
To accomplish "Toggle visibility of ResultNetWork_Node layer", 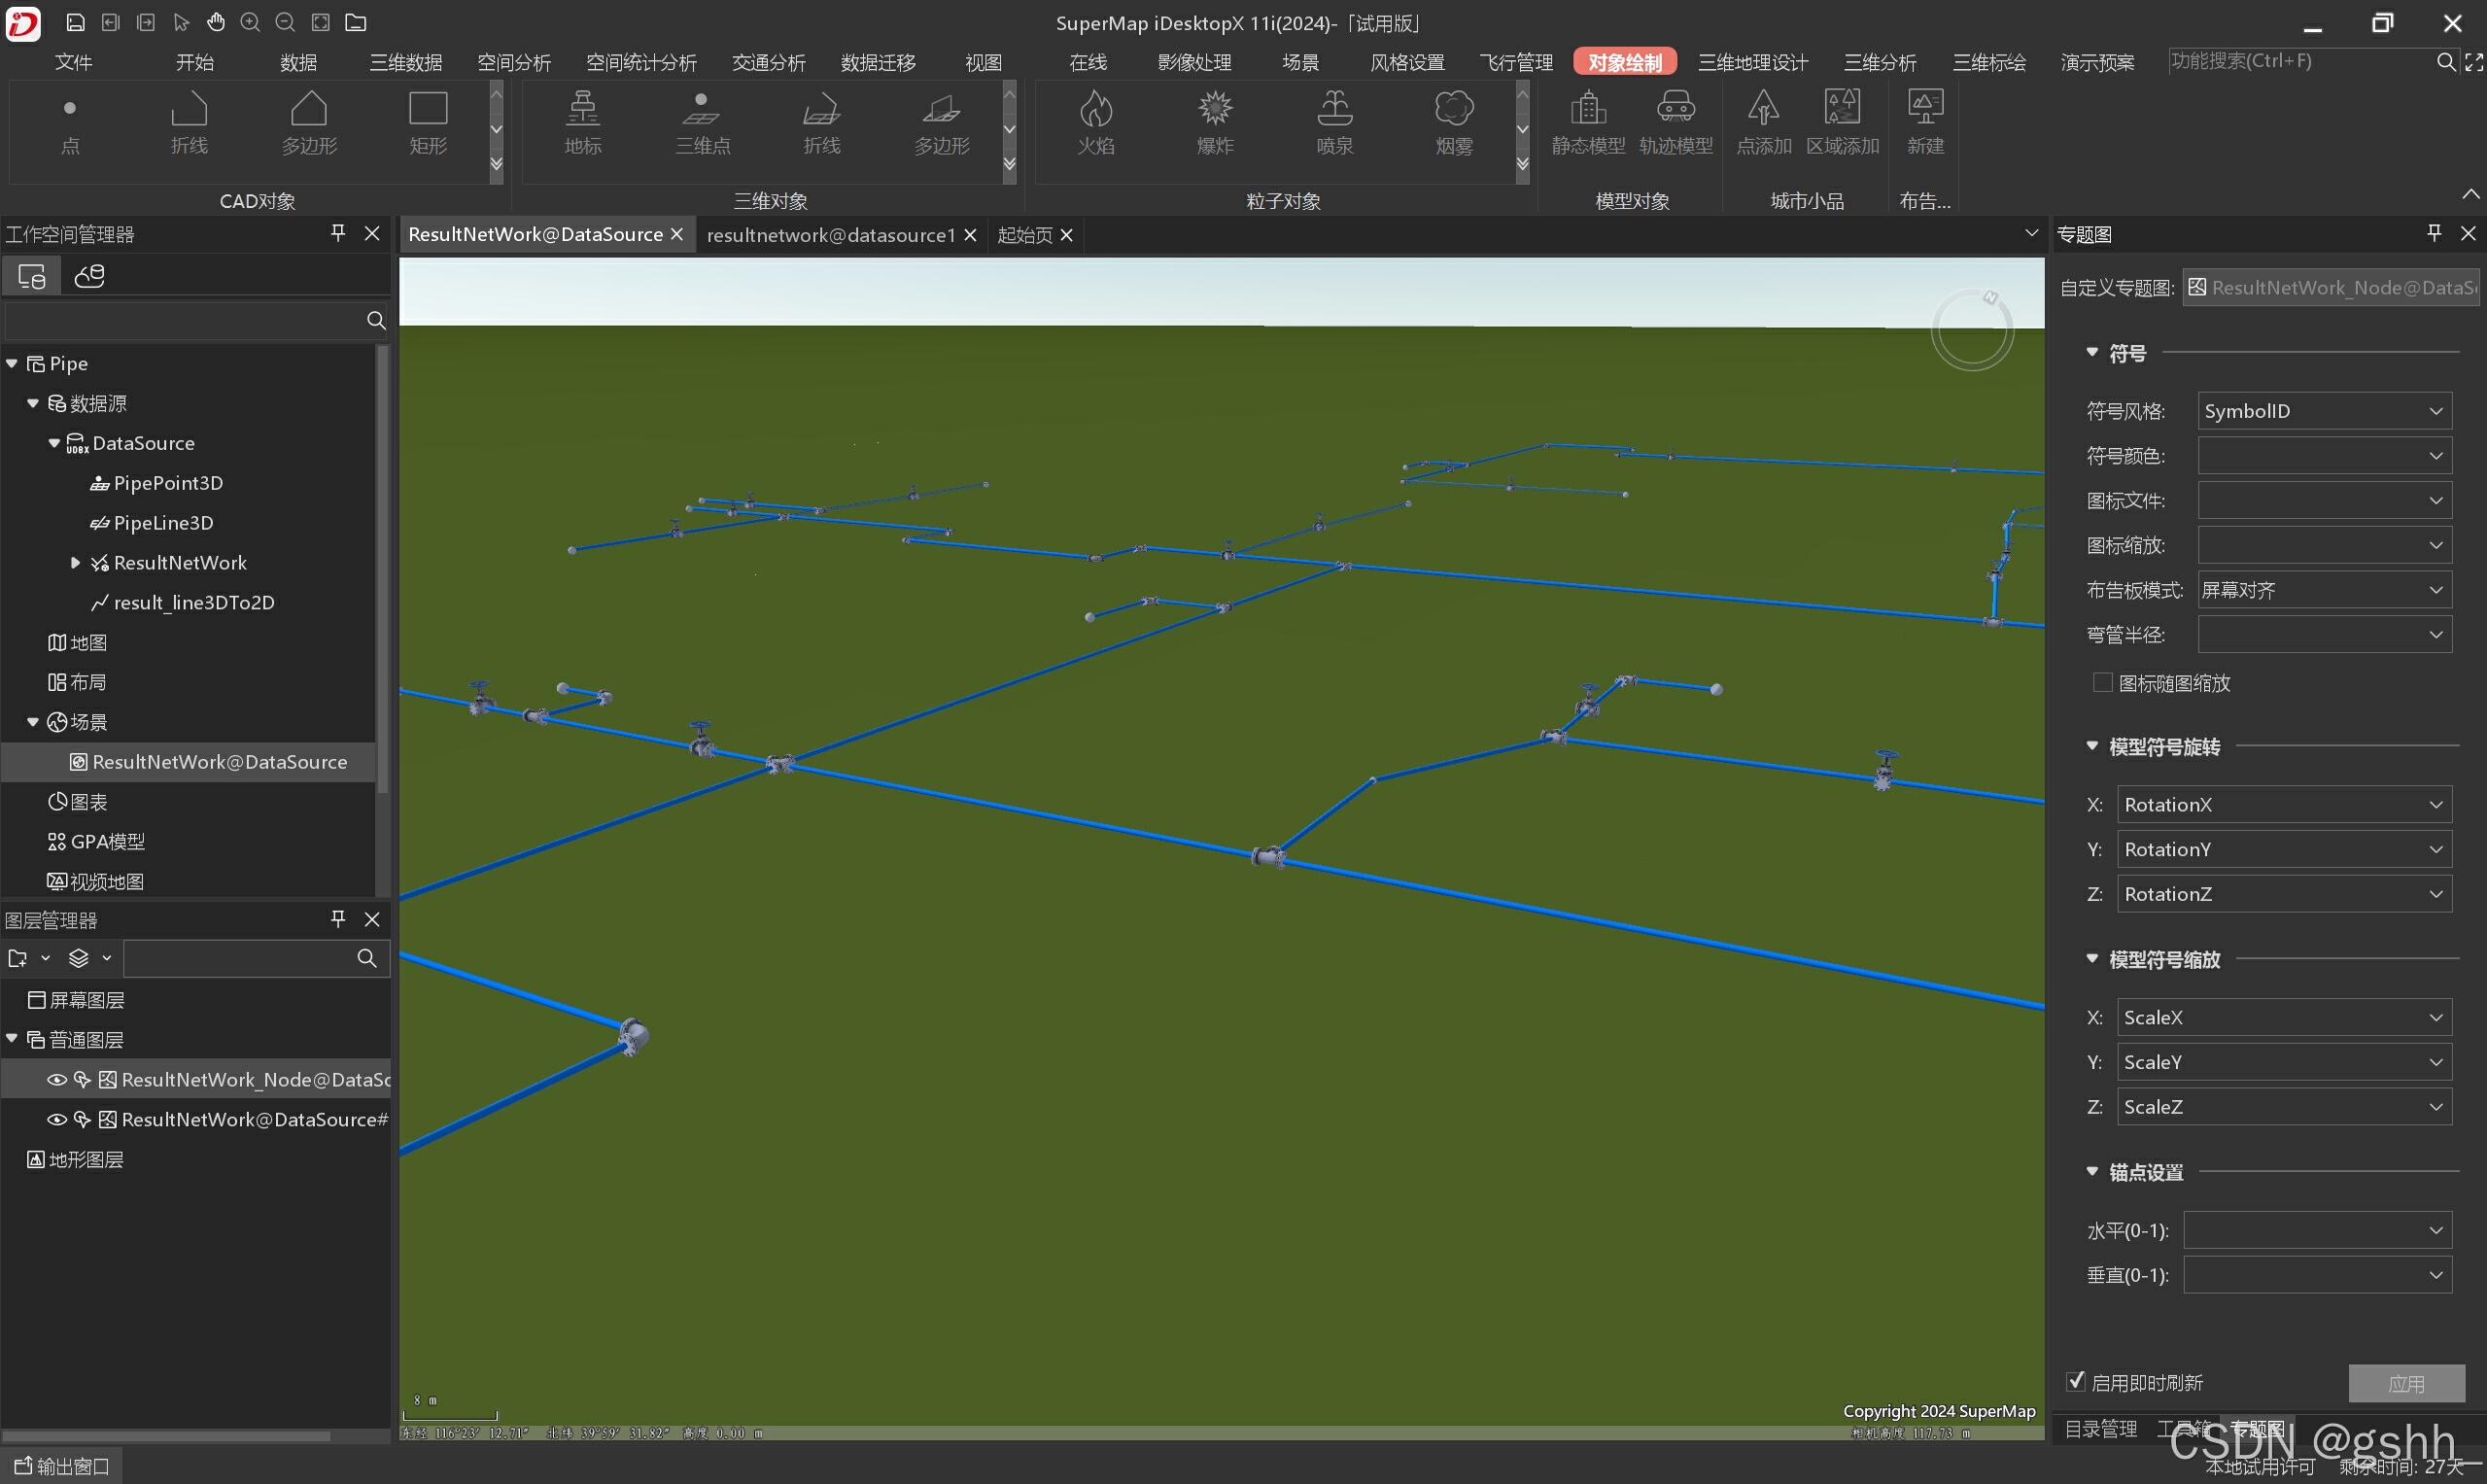I will (57, 1080).
